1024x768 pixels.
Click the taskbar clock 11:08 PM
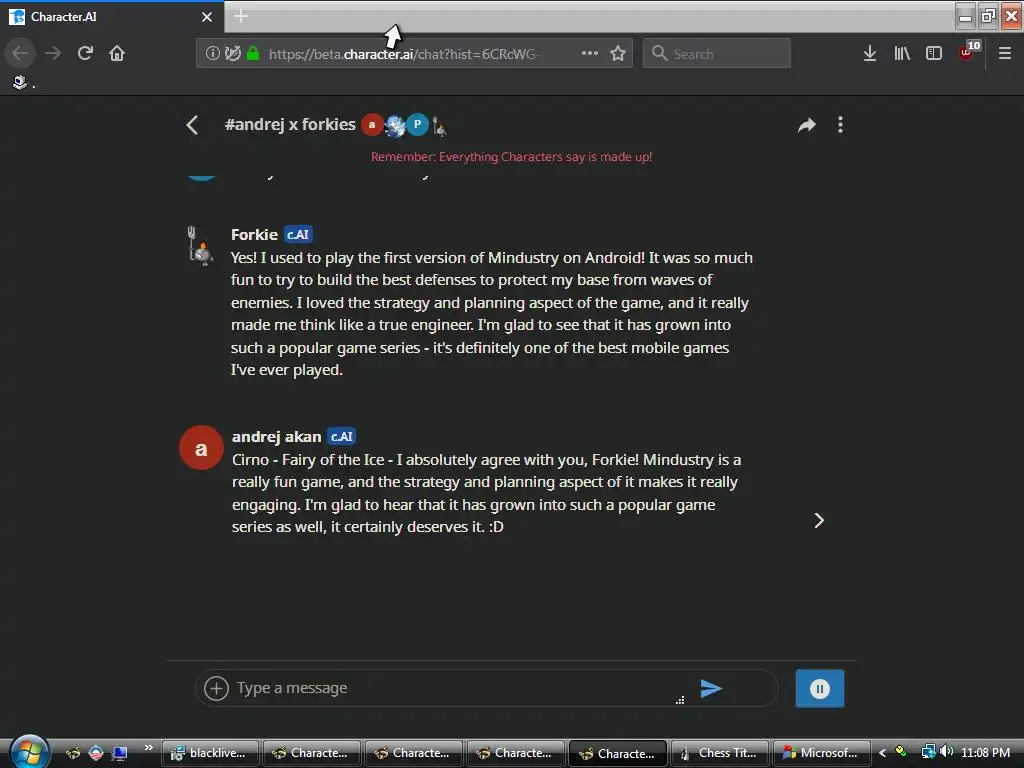click(985, 753)
